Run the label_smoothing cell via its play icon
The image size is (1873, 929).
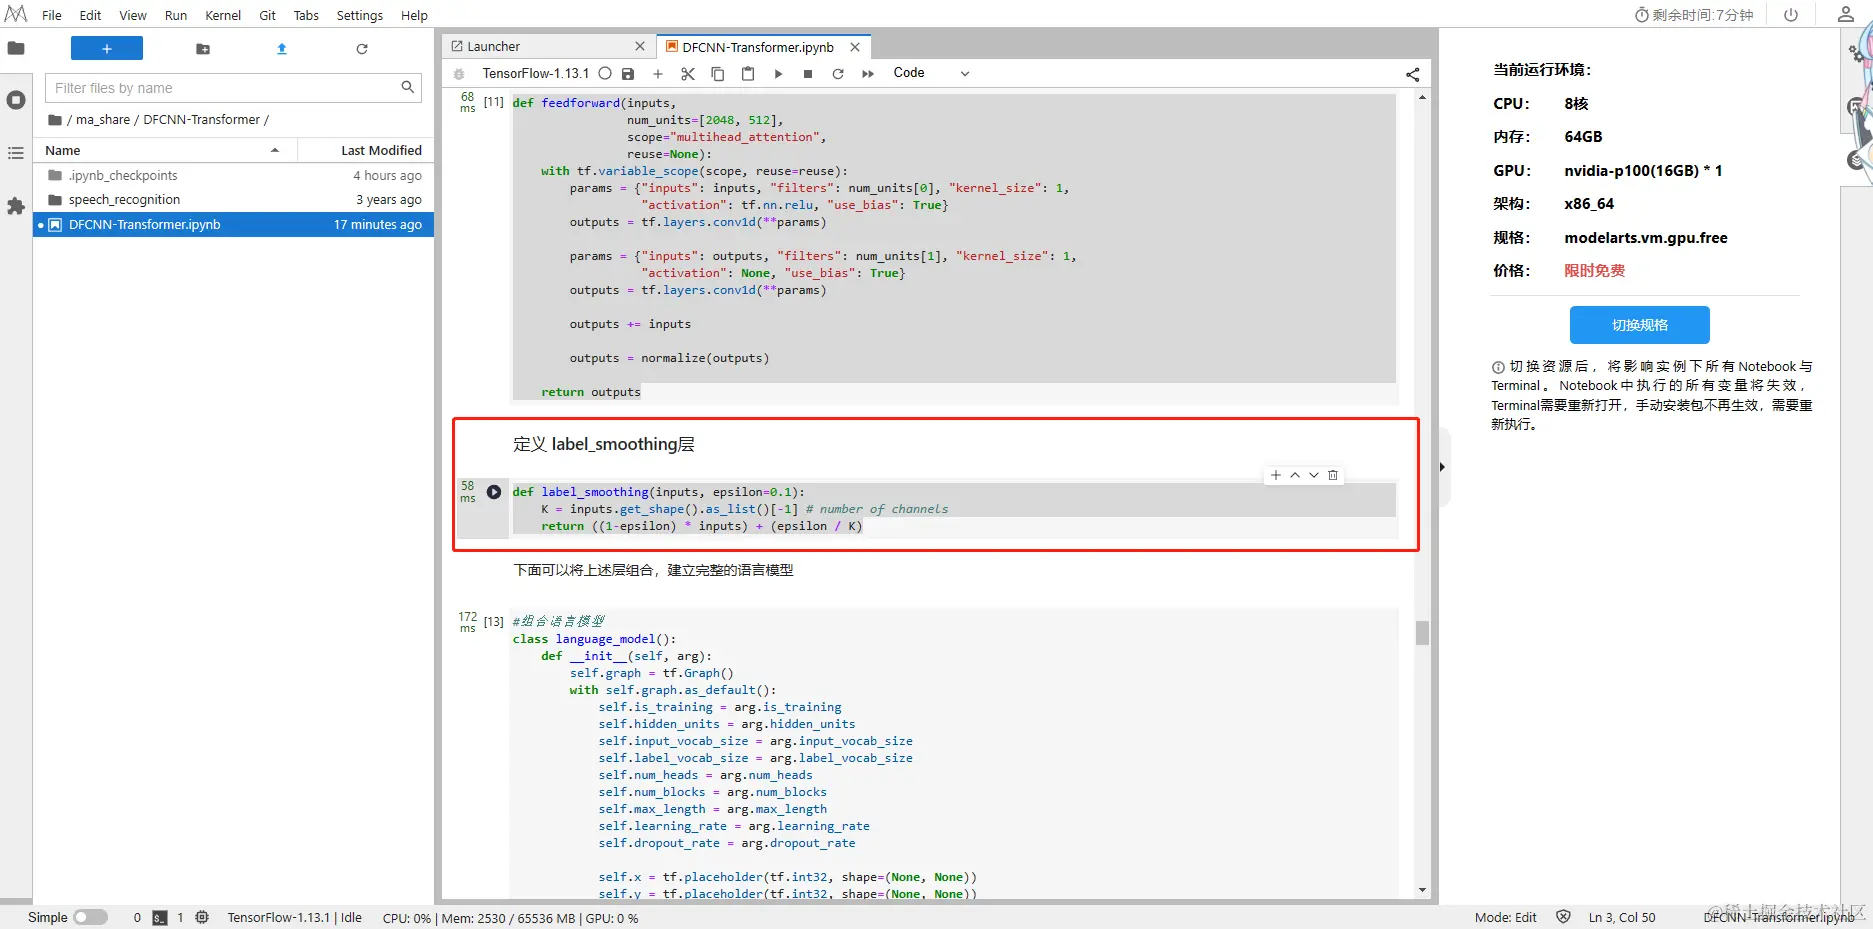(494, 492)
